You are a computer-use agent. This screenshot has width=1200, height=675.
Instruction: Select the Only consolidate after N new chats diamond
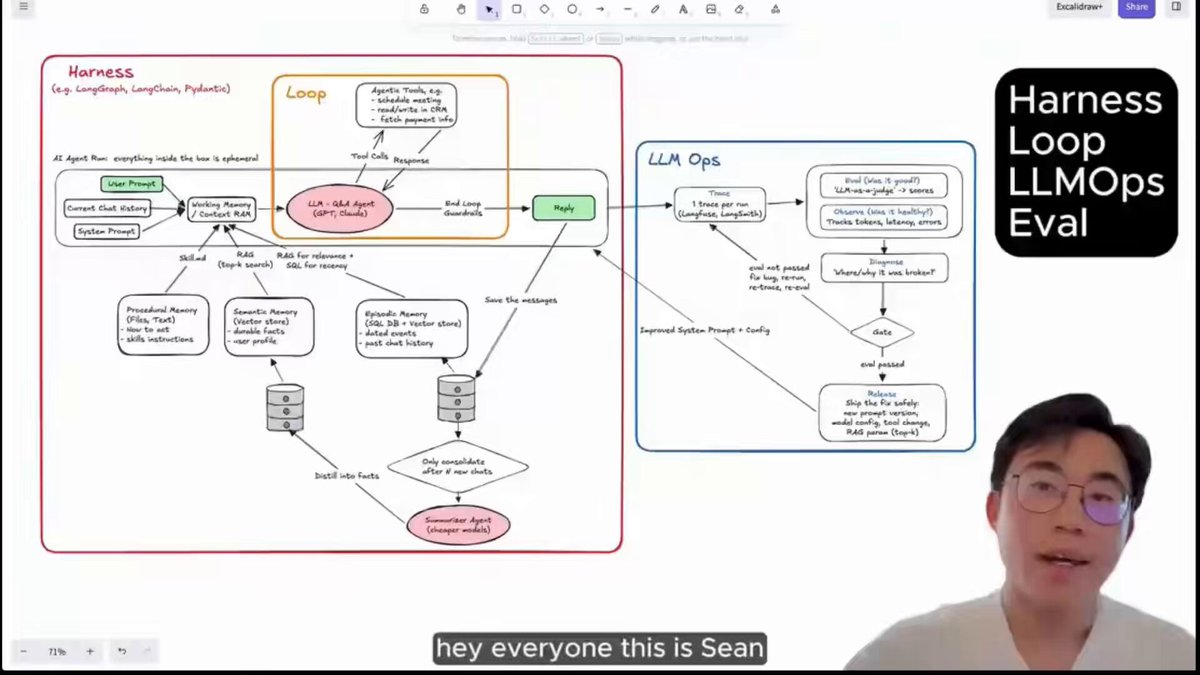click(458, 466)
